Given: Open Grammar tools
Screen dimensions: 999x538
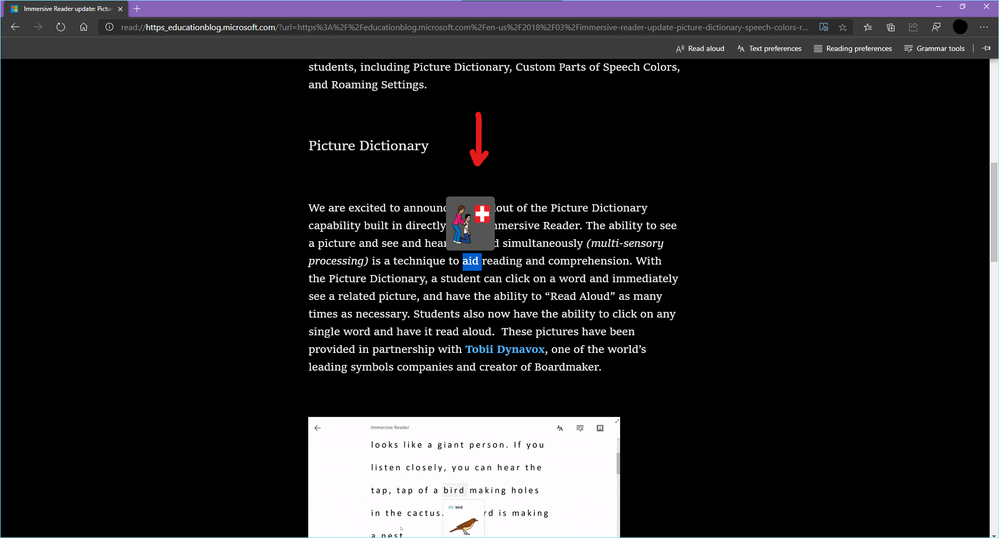Looking at the screenshot, I should pyautogui.click(x=934, y=48).
